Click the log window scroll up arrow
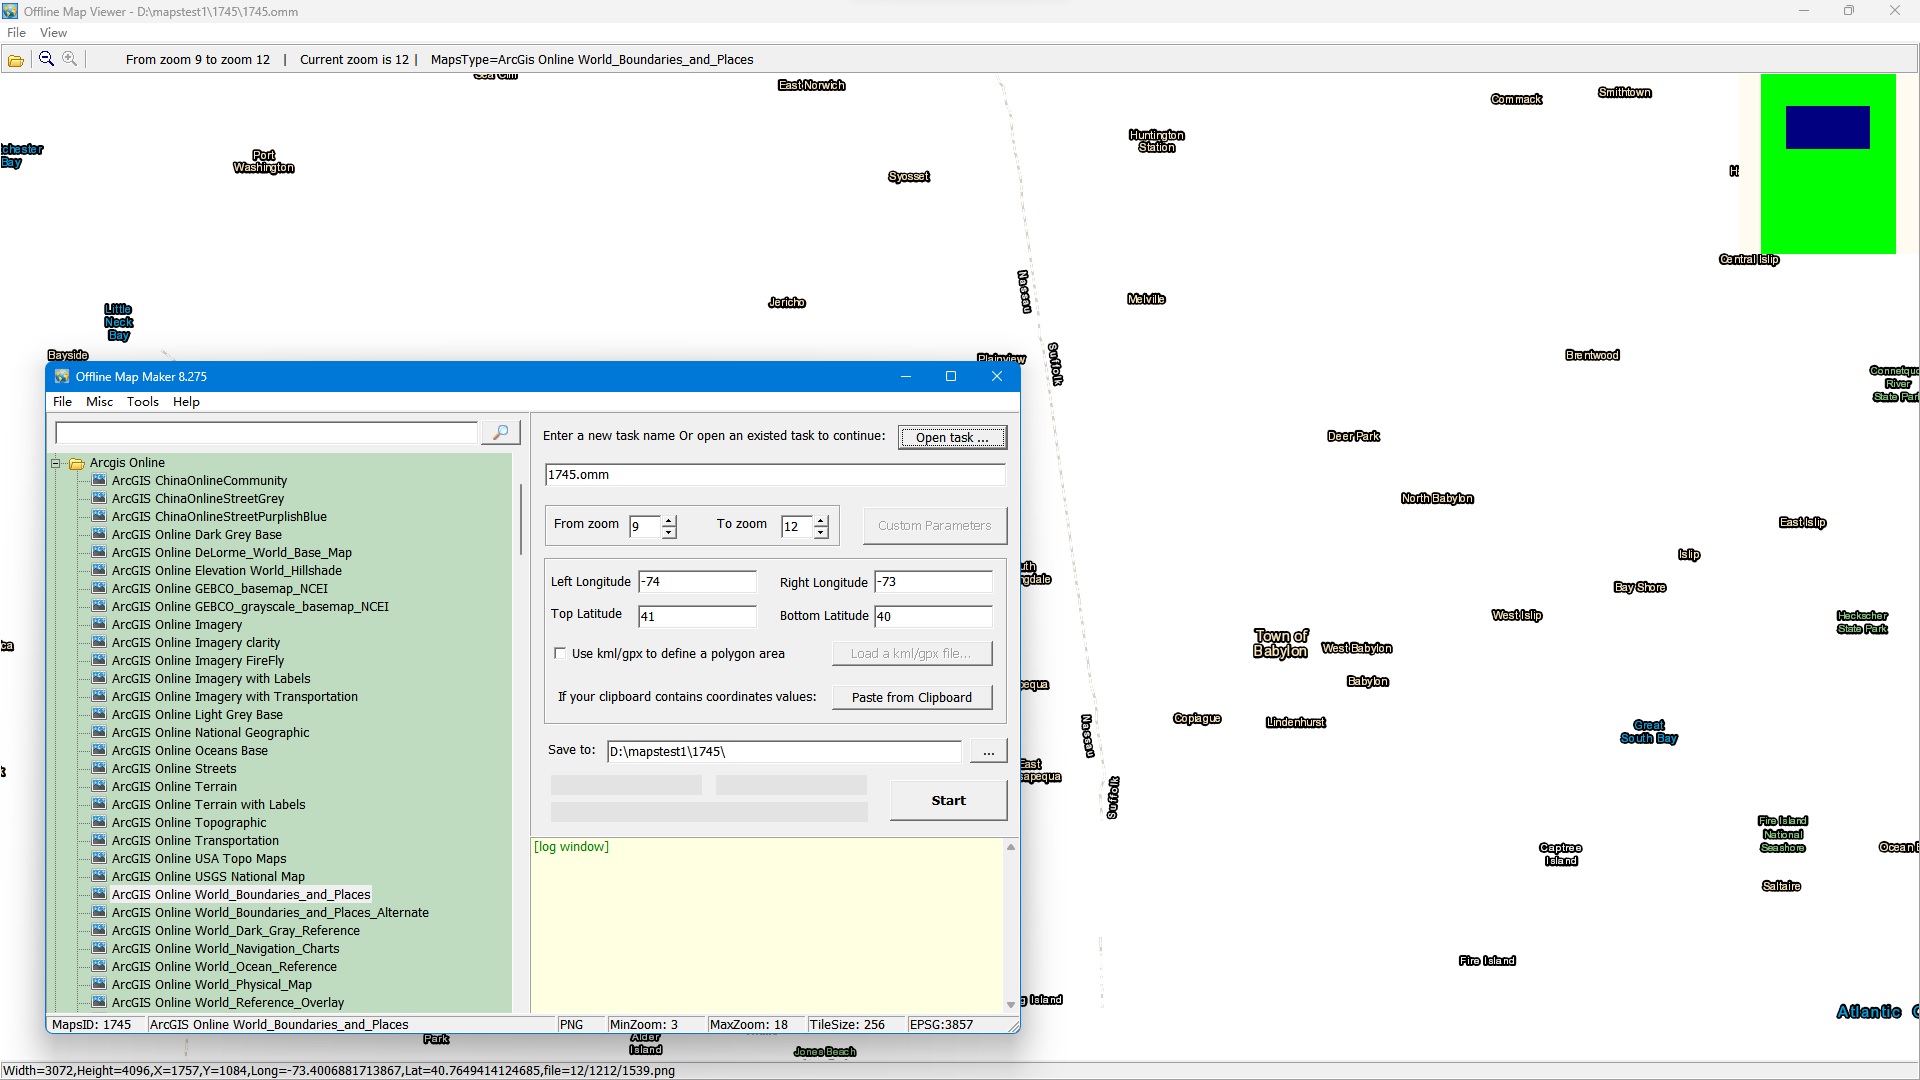Image resolution: width=1920 pixels, height=1080 pixels. coord(1011,847)
